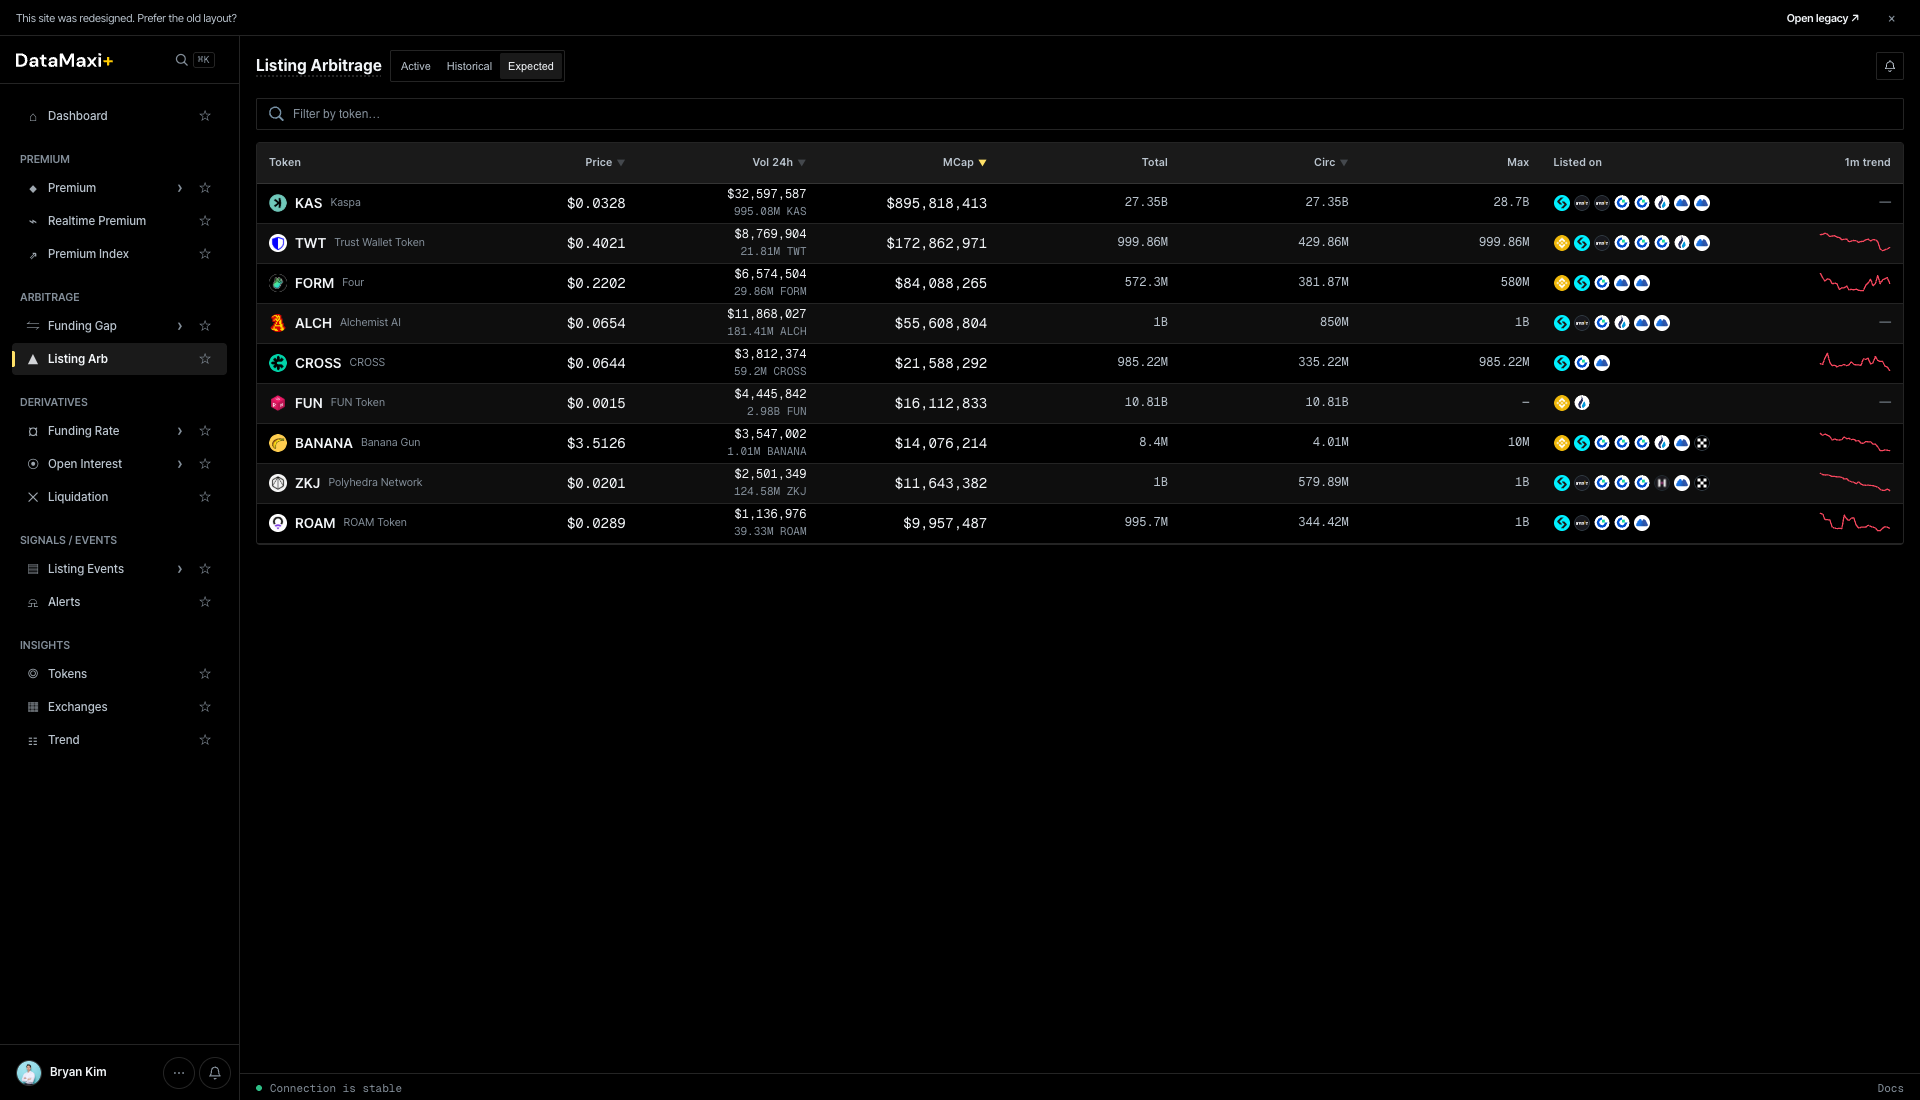Sort table by Circ column
1920x1100 pixels.
pyautogui.click(x=1331, y=162)
